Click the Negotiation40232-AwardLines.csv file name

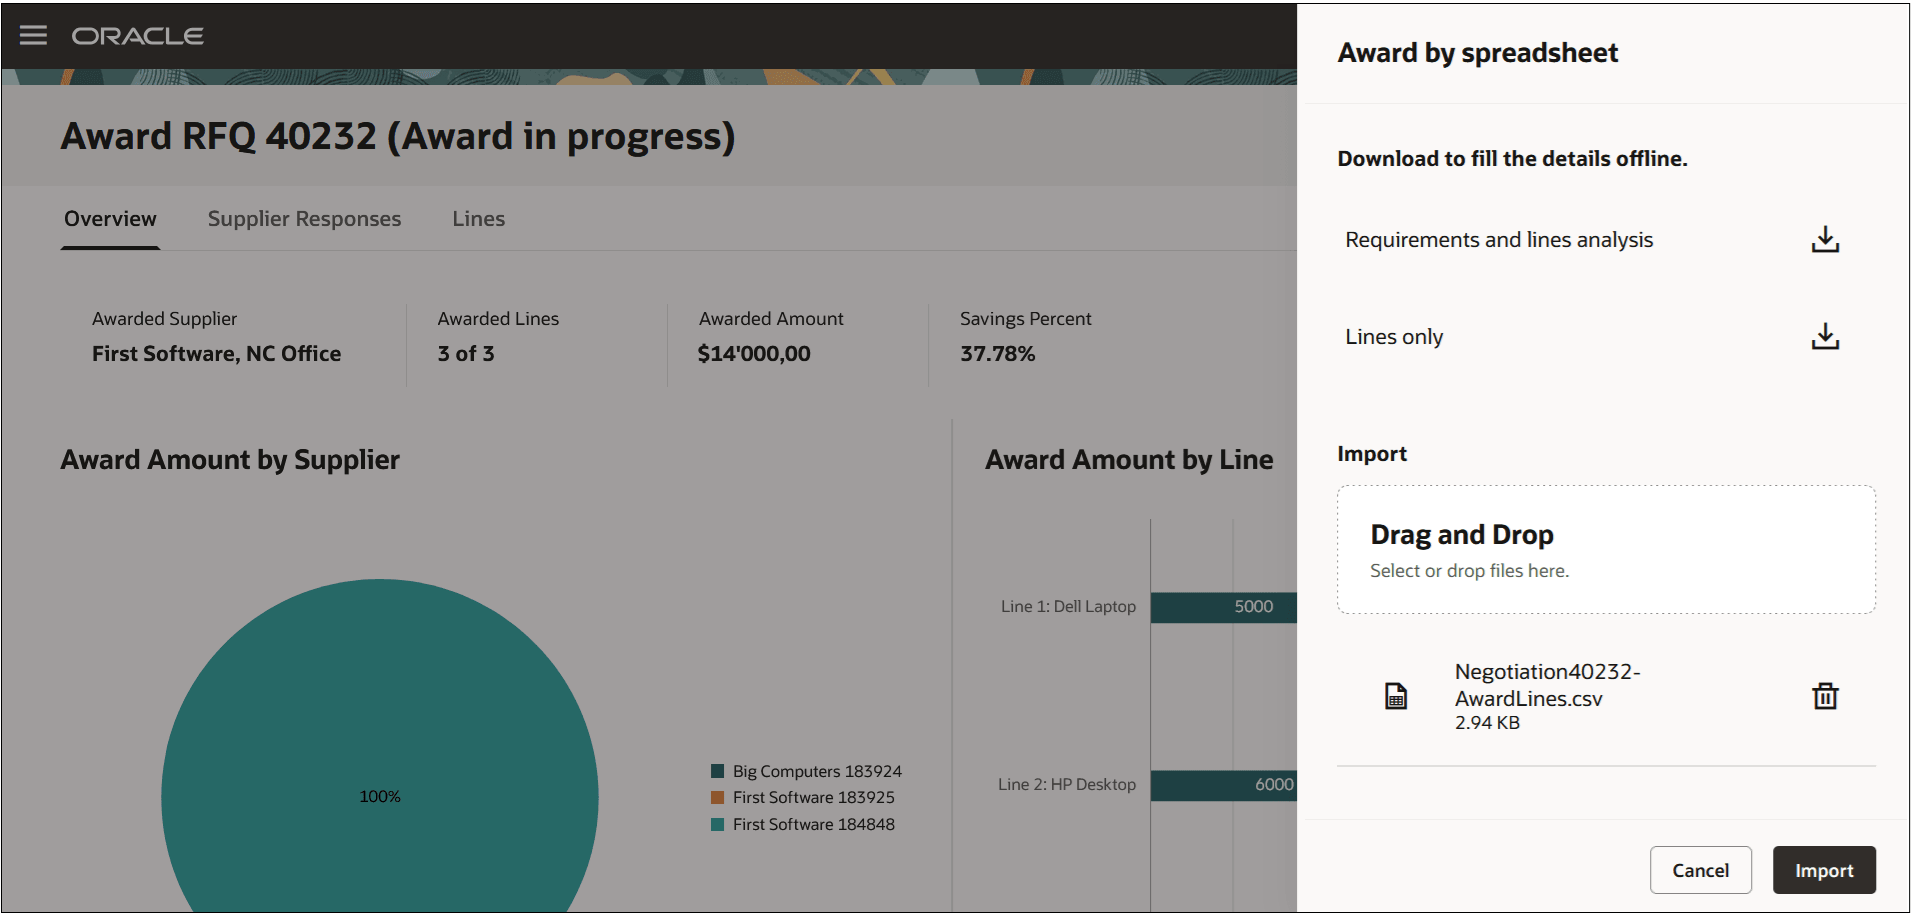point(1547,684)
